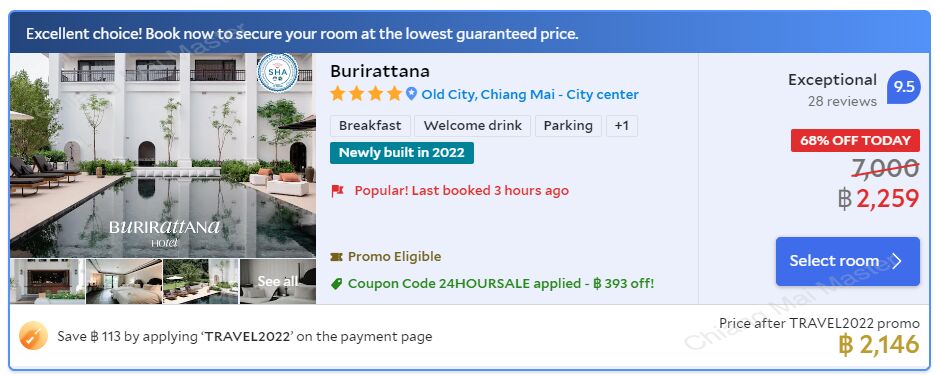Click the green coupon tag icon

coord(337,284)
